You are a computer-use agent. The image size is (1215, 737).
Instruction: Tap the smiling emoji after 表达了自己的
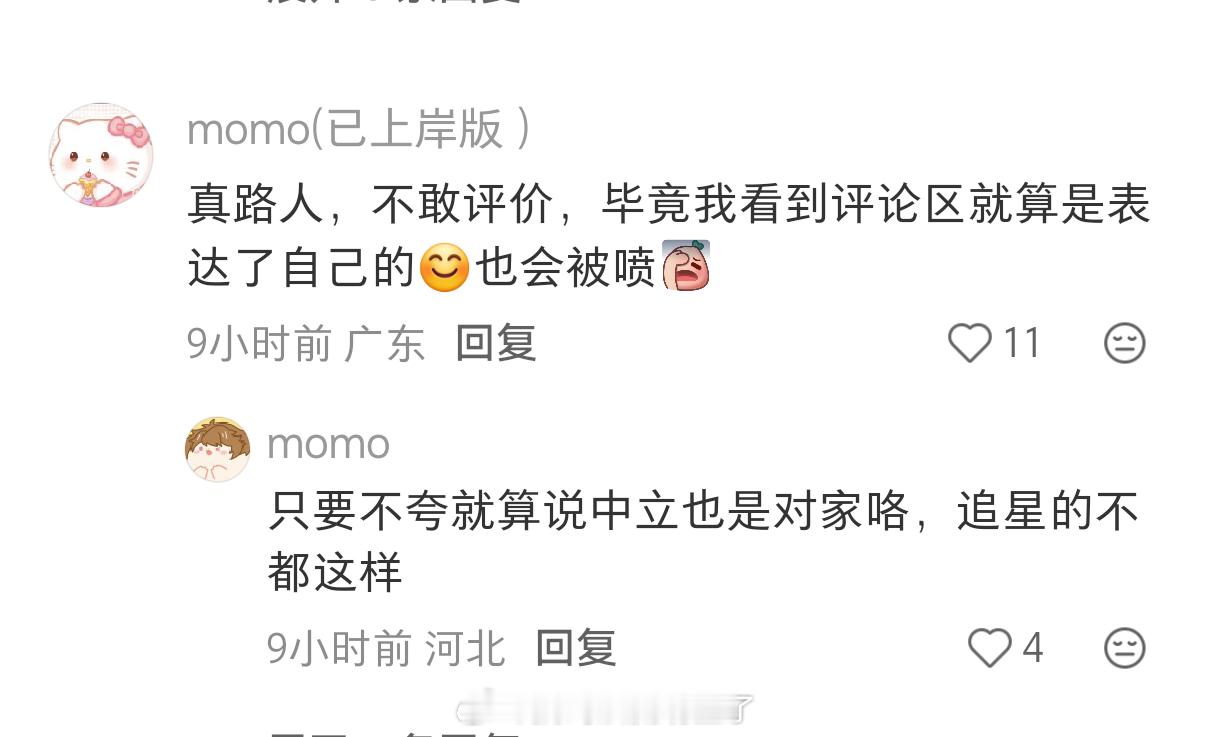(444, 267)
